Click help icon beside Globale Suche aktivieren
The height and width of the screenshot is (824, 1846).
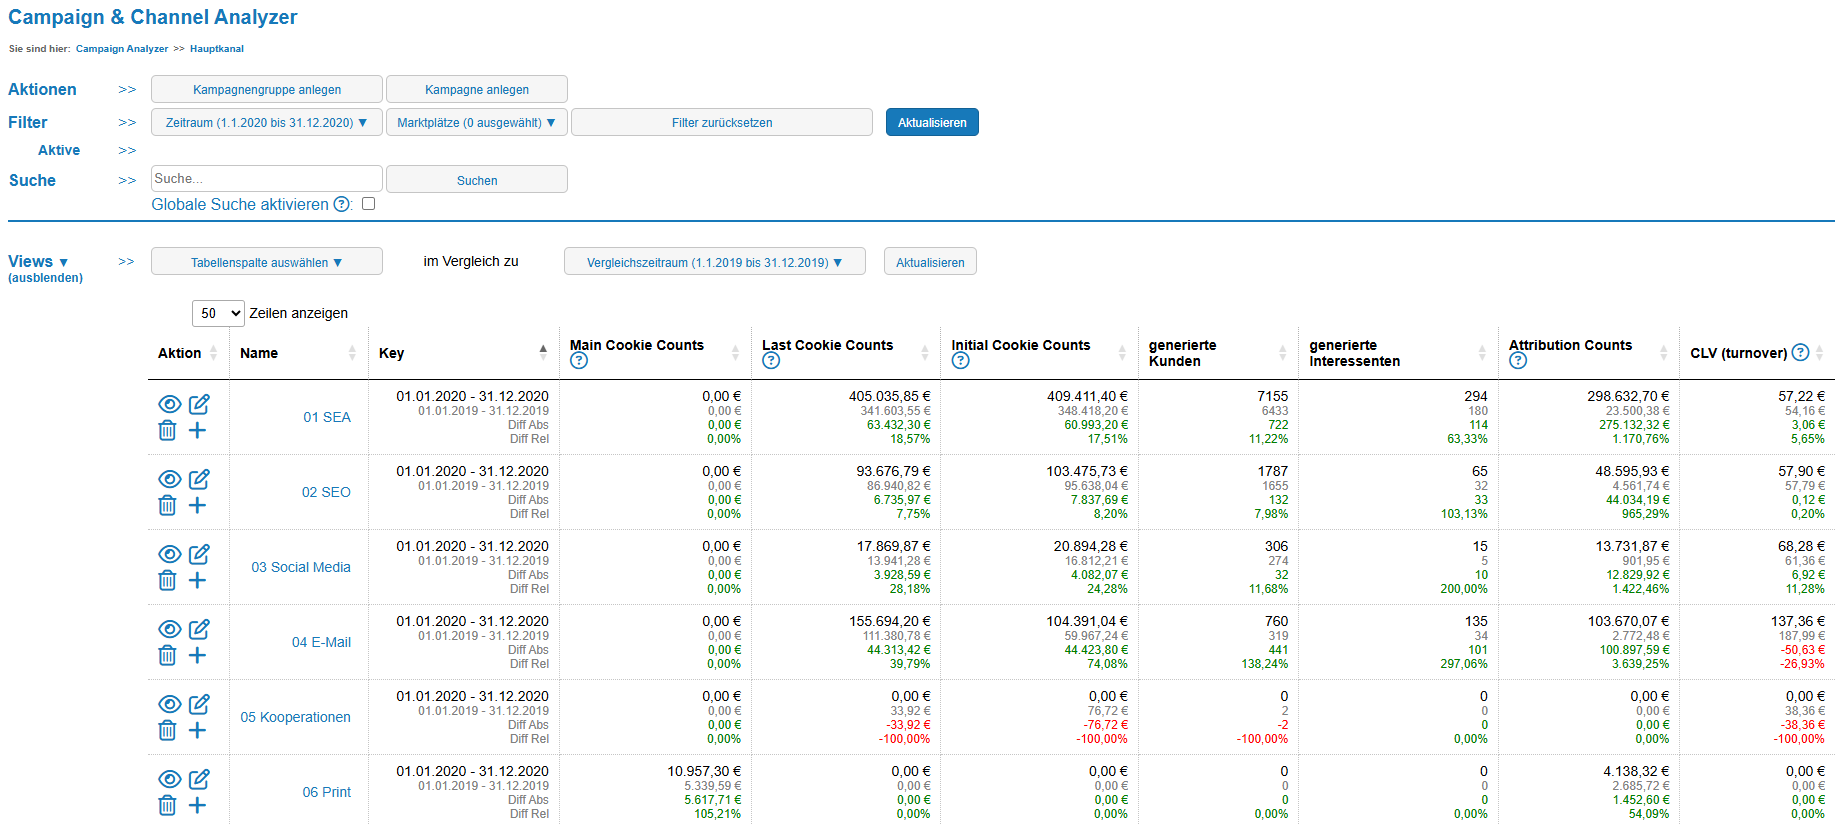[x=342, y=204]
